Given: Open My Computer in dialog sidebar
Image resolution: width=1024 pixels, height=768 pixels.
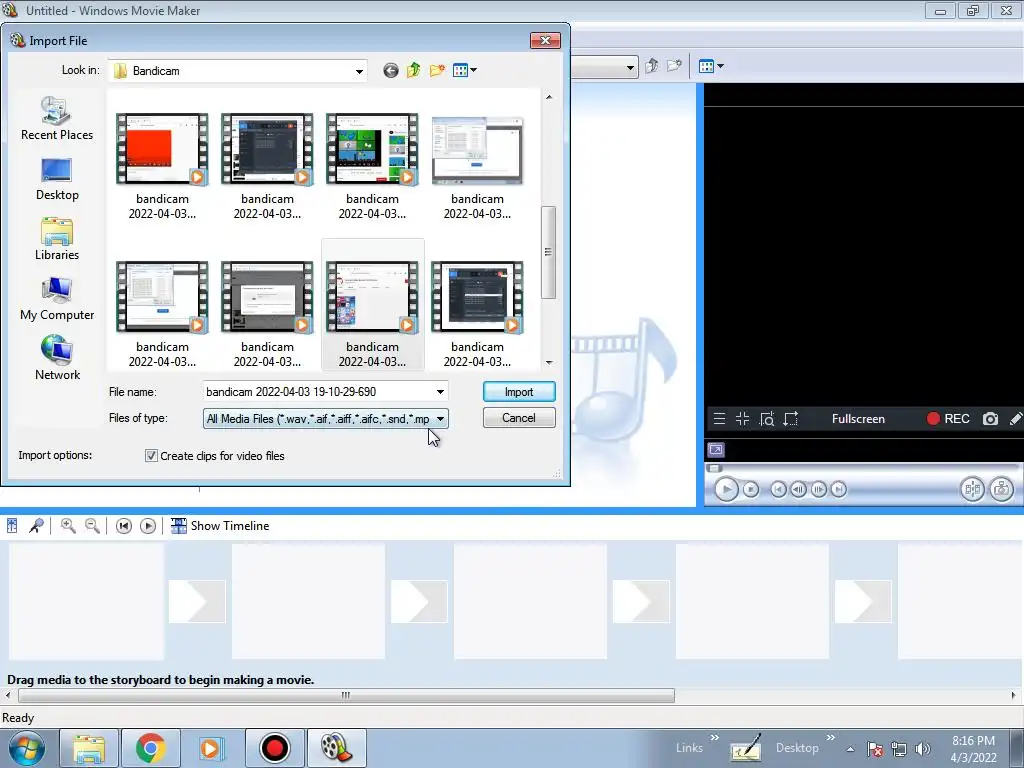Looking at the screenshot, I should click(57, 299).
